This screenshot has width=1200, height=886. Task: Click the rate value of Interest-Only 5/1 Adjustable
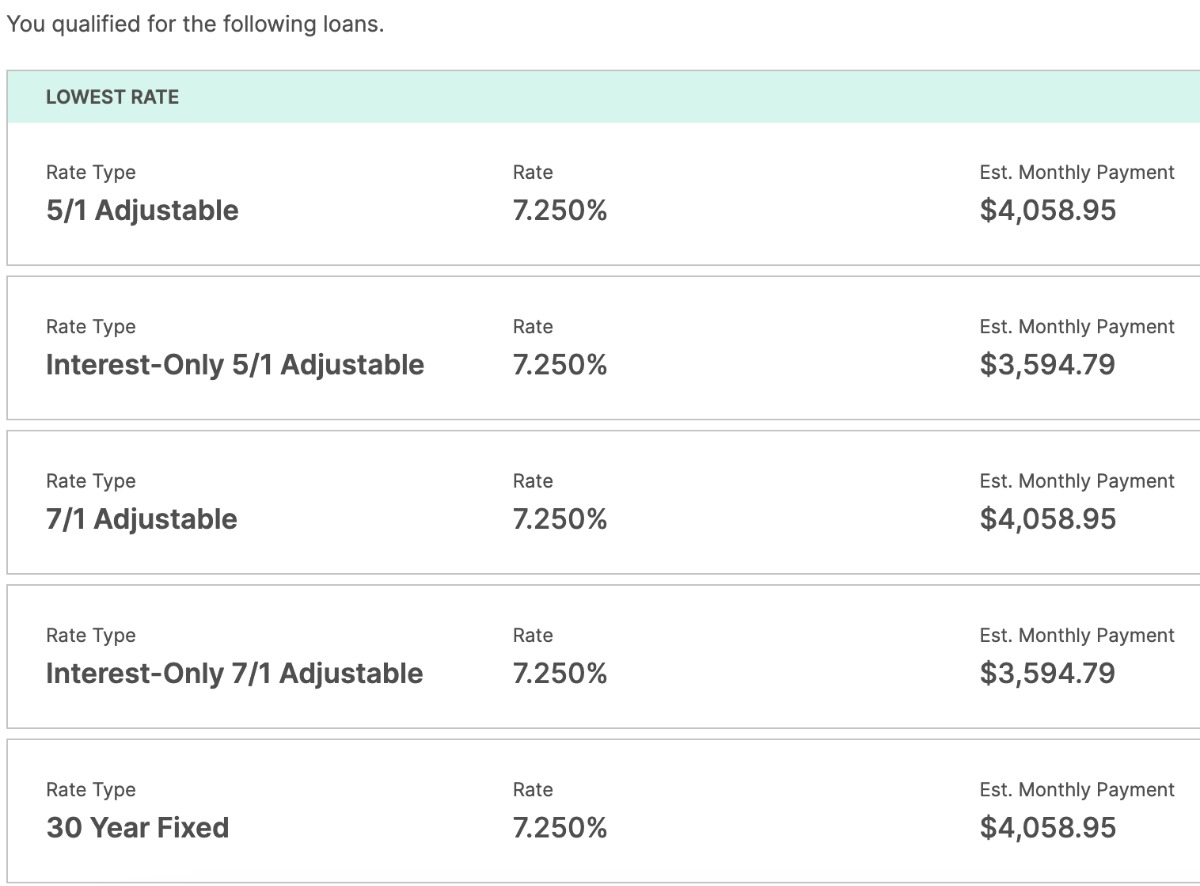pyautogui.click(x=559, y=365)
